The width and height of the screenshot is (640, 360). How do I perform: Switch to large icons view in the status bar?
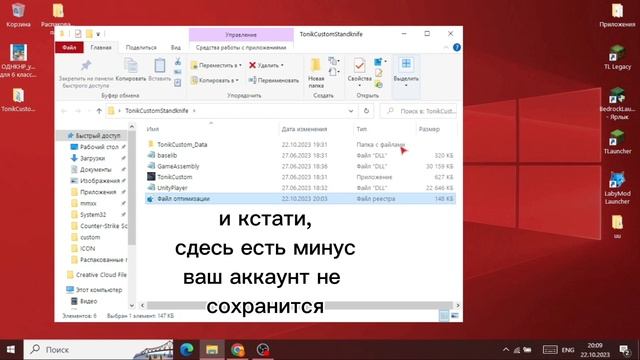[x=454, y=316]
